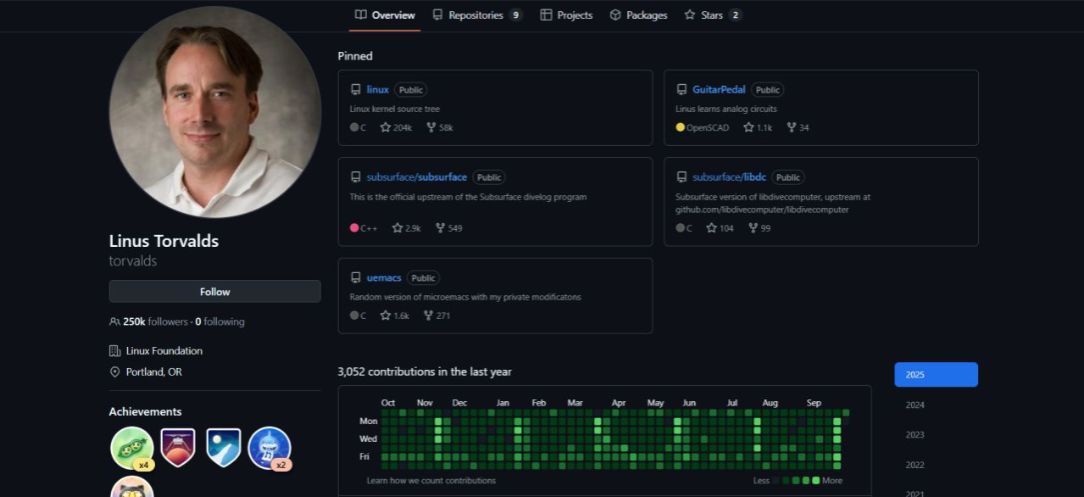Click the GuitarPedal 34 forks icon
The width and height of the screenshot is (1084, 497).
tap(792, 128)
